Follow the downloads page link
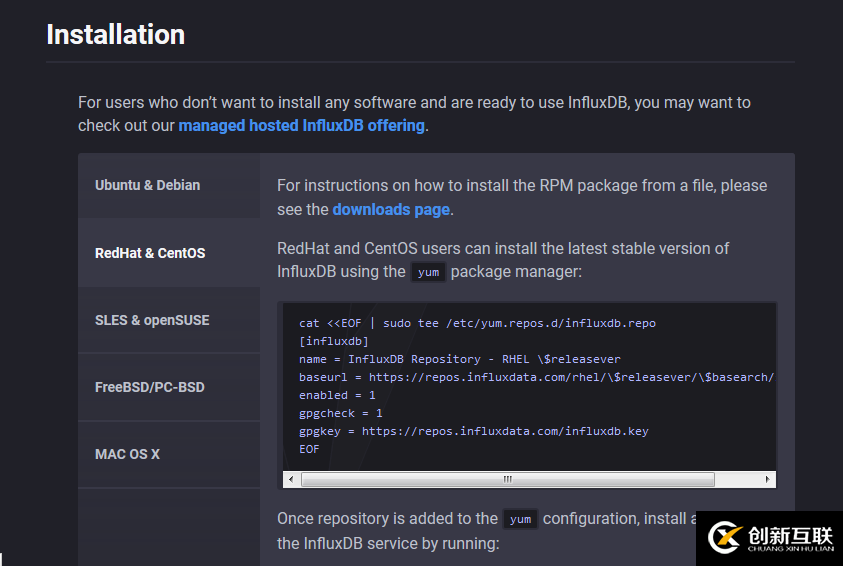The height and width of the screenshot is (566, 843). point(391,209)
